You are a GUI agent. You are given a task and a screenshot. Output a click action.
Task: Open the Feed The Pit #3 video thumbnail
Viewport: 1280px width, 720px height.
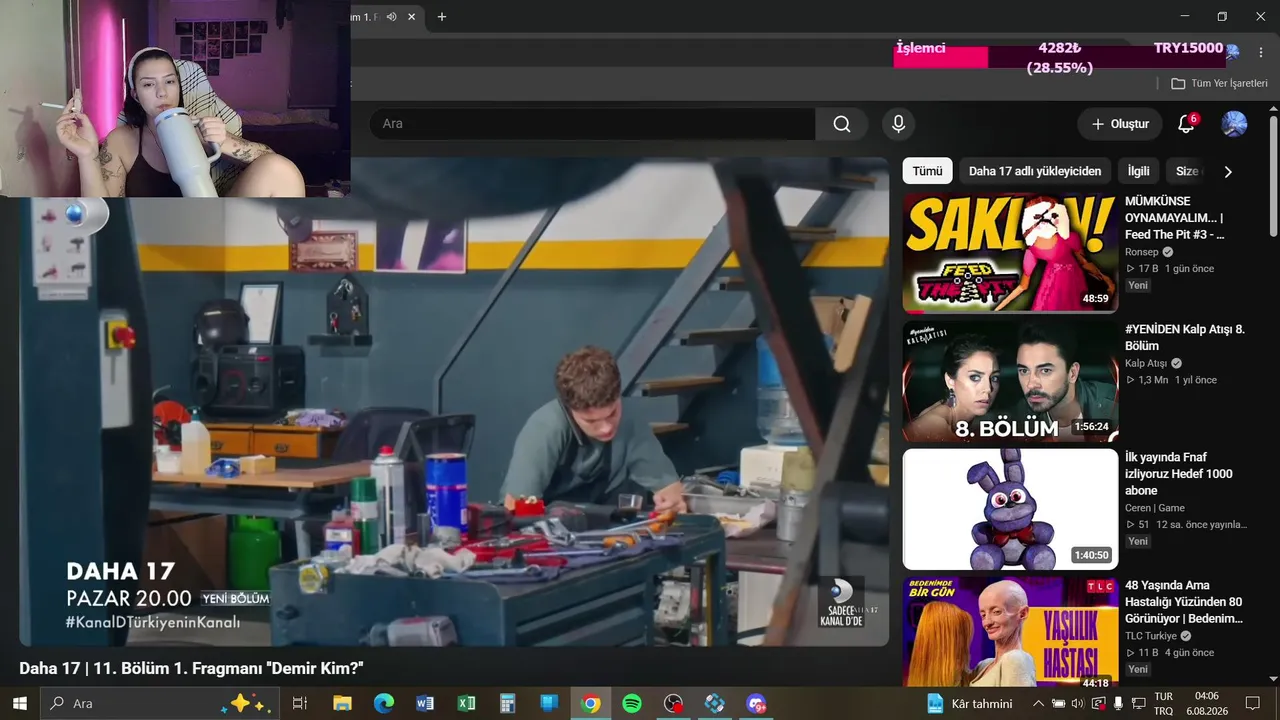pyautogui.click(x=1010, y=252)
